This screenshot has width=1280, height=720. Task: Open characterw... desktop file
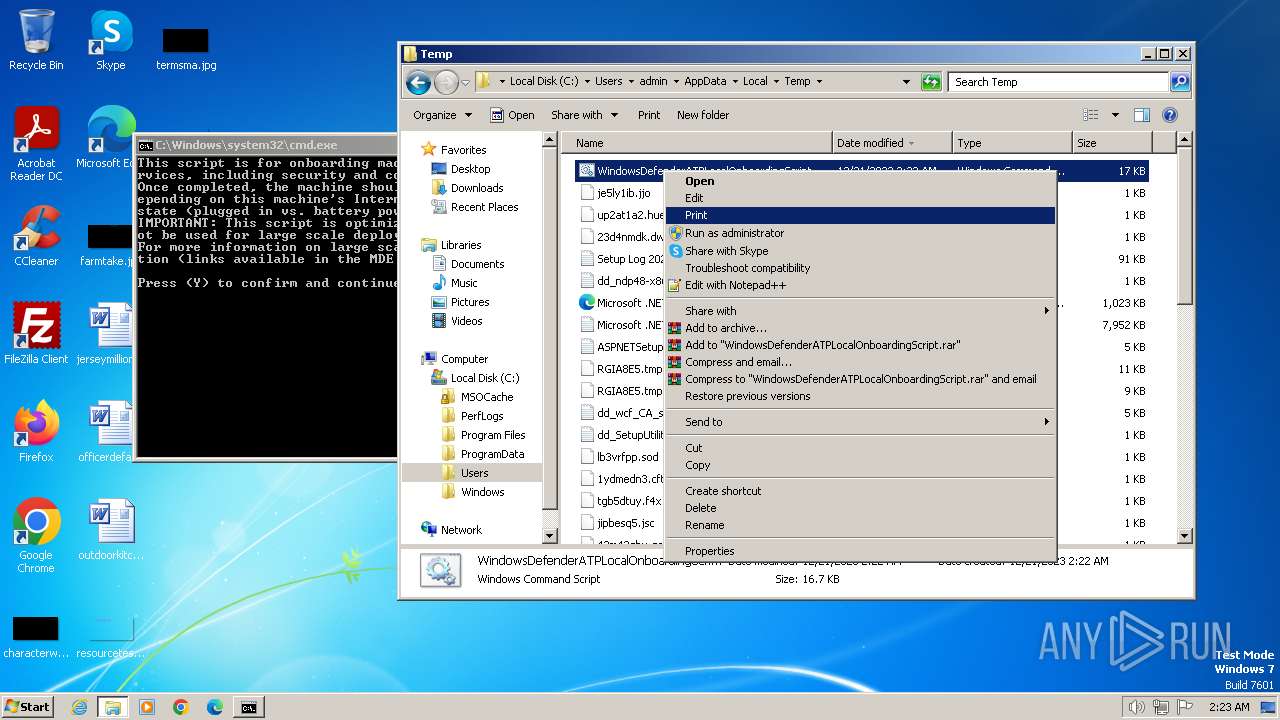coord(36,636)
